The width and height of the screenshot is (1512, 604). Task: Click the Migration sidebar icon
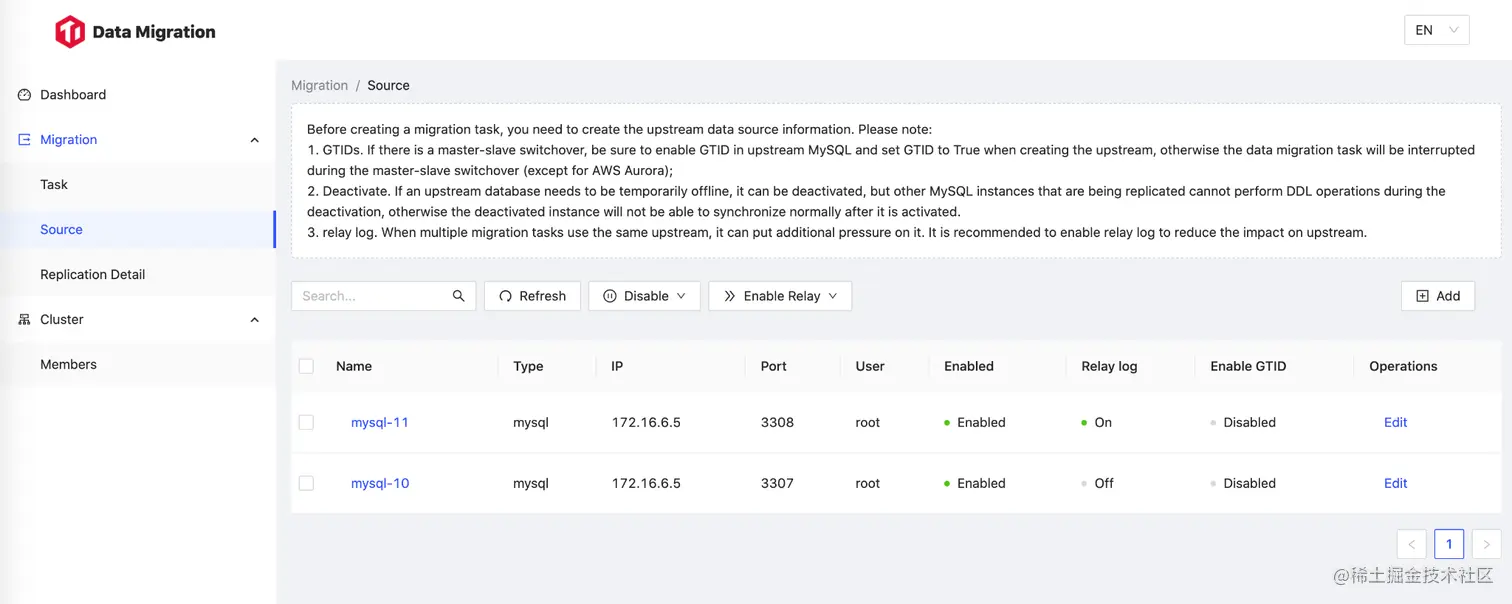(x=25, y=140)
